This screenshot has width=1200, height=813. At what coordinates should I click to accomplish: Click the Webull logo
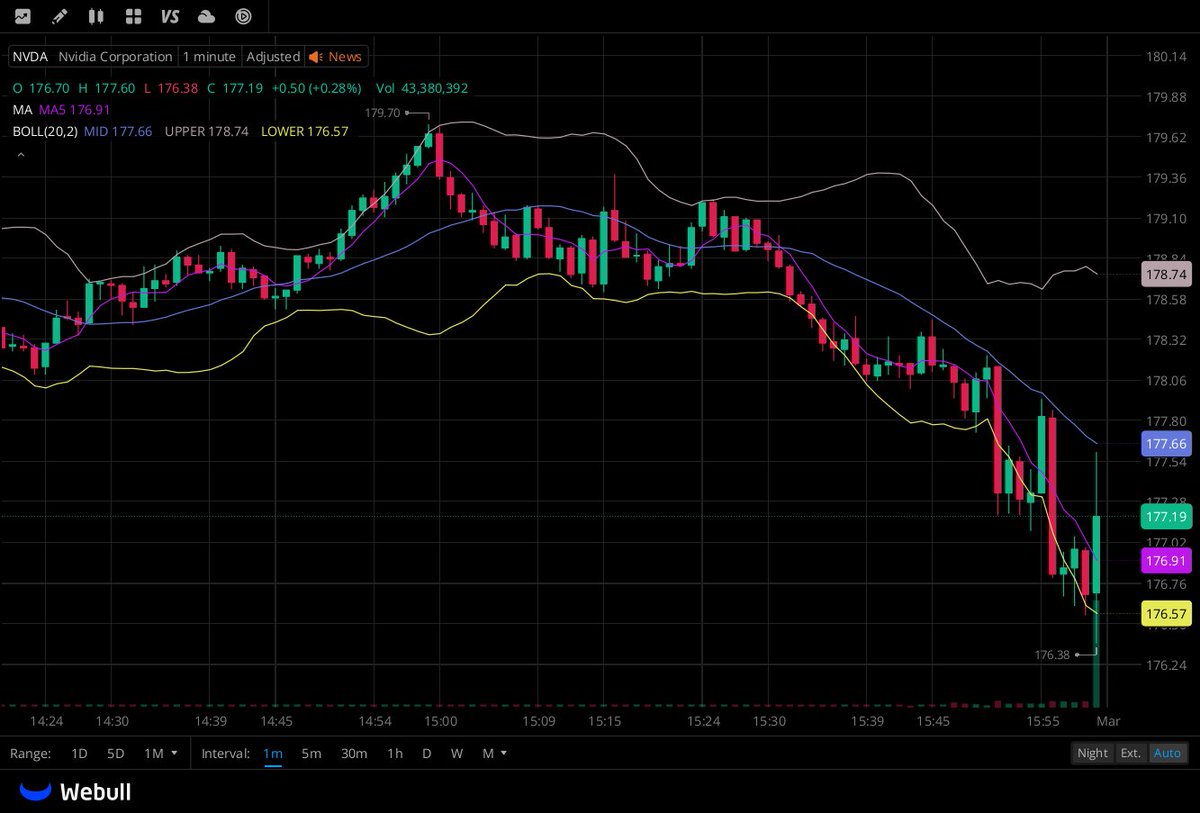click(x=76, y=792)
